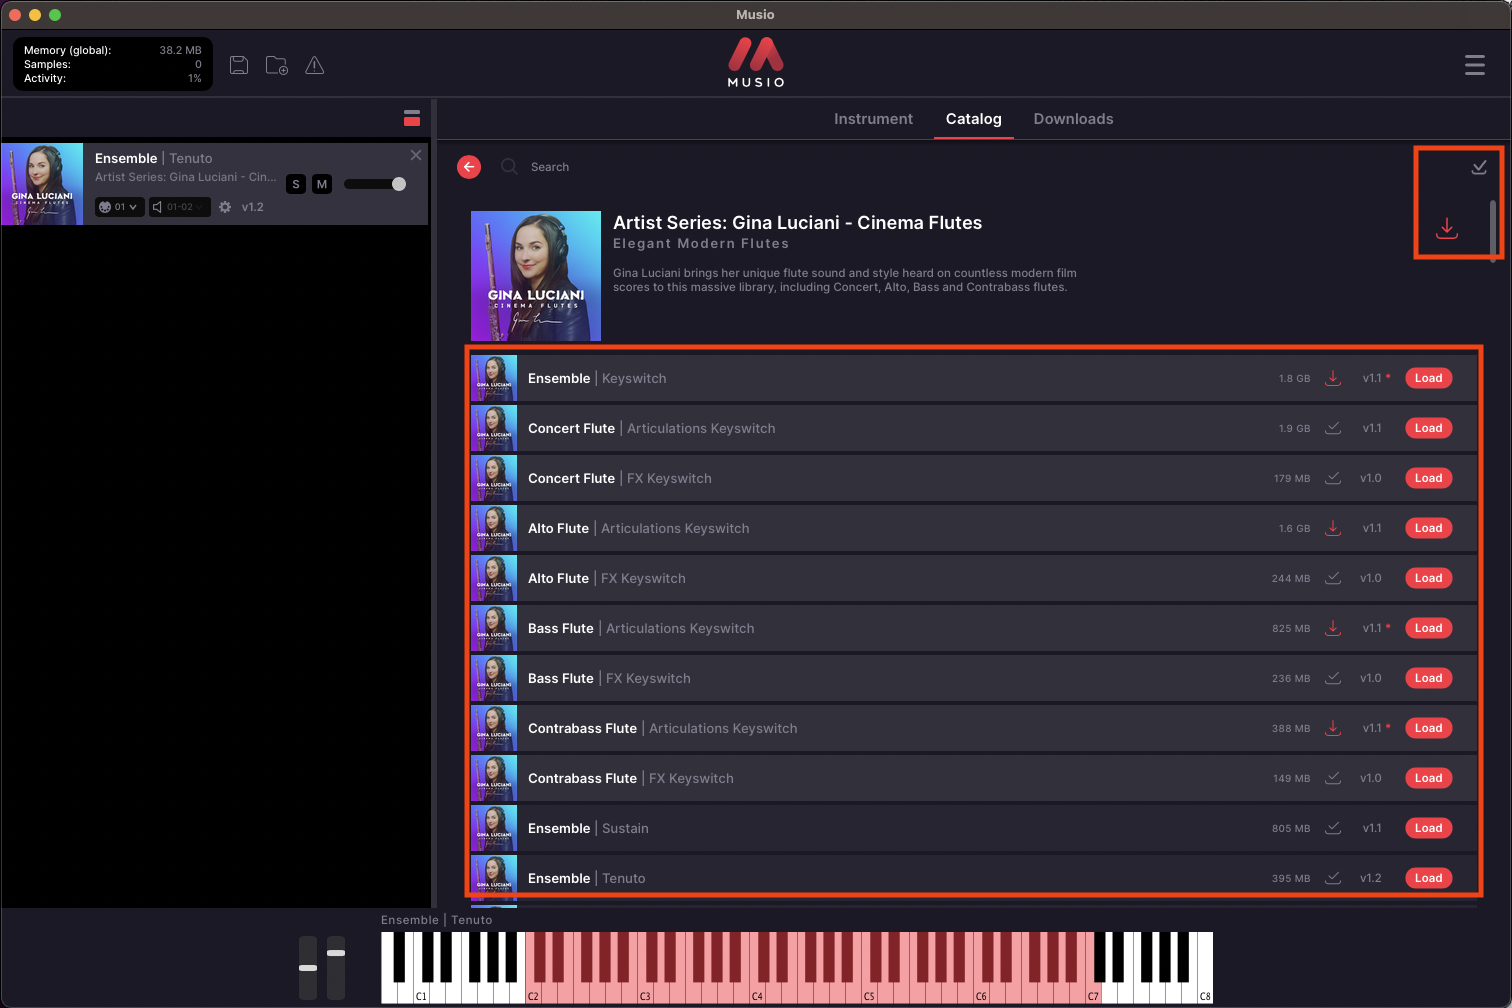Screen dimensions: 1512x1008
Task: Click installed checkmark for Contrabass Flute FX
Action: (x=1333, y=778)
